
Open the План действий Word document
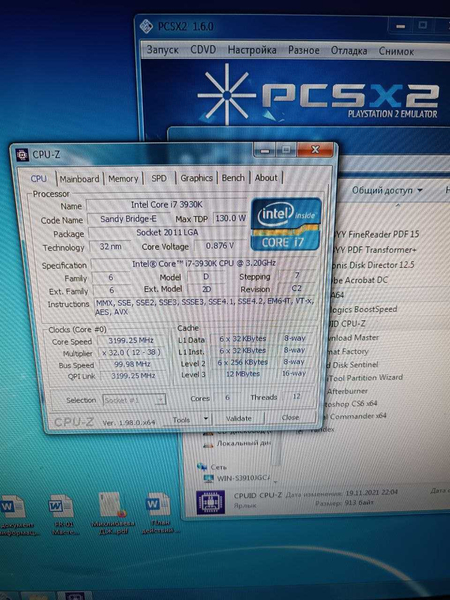click(158, 514)
